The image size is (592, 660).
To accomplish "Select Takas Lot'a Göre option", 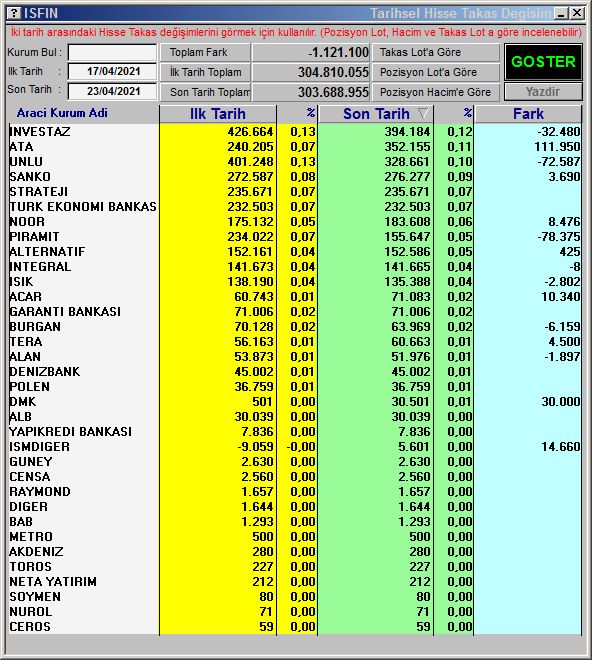I will [436, 52].
